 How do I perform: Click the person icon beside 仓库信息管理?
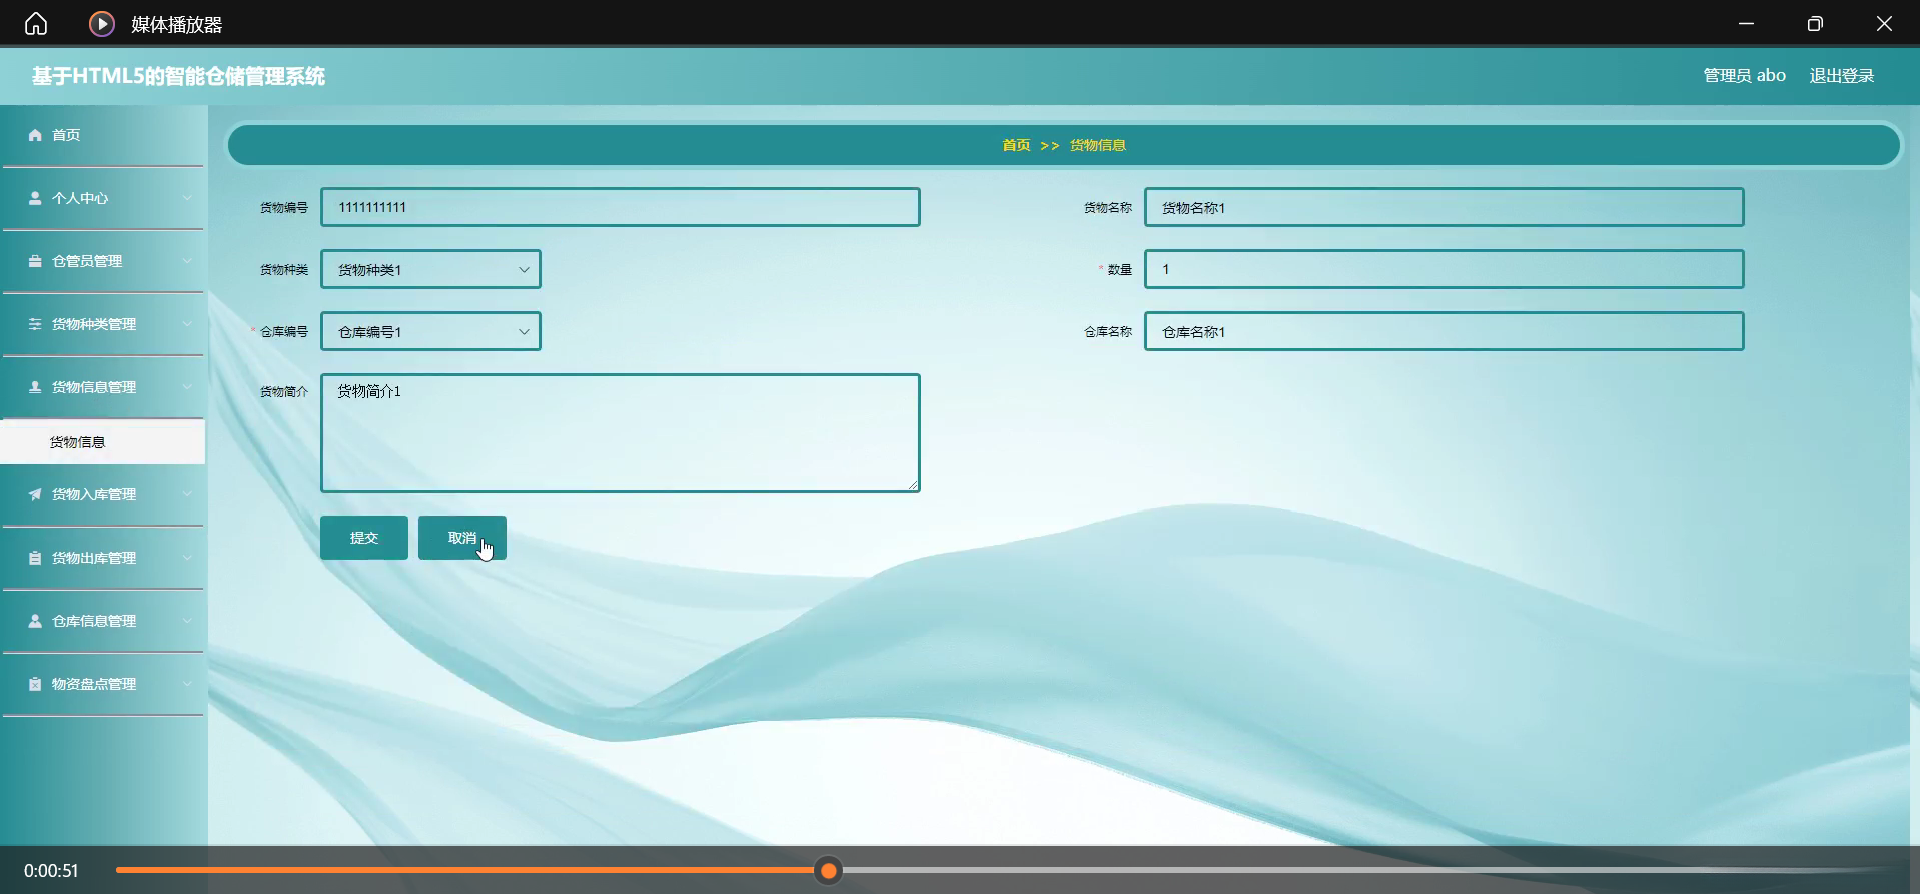pos(35,621)
